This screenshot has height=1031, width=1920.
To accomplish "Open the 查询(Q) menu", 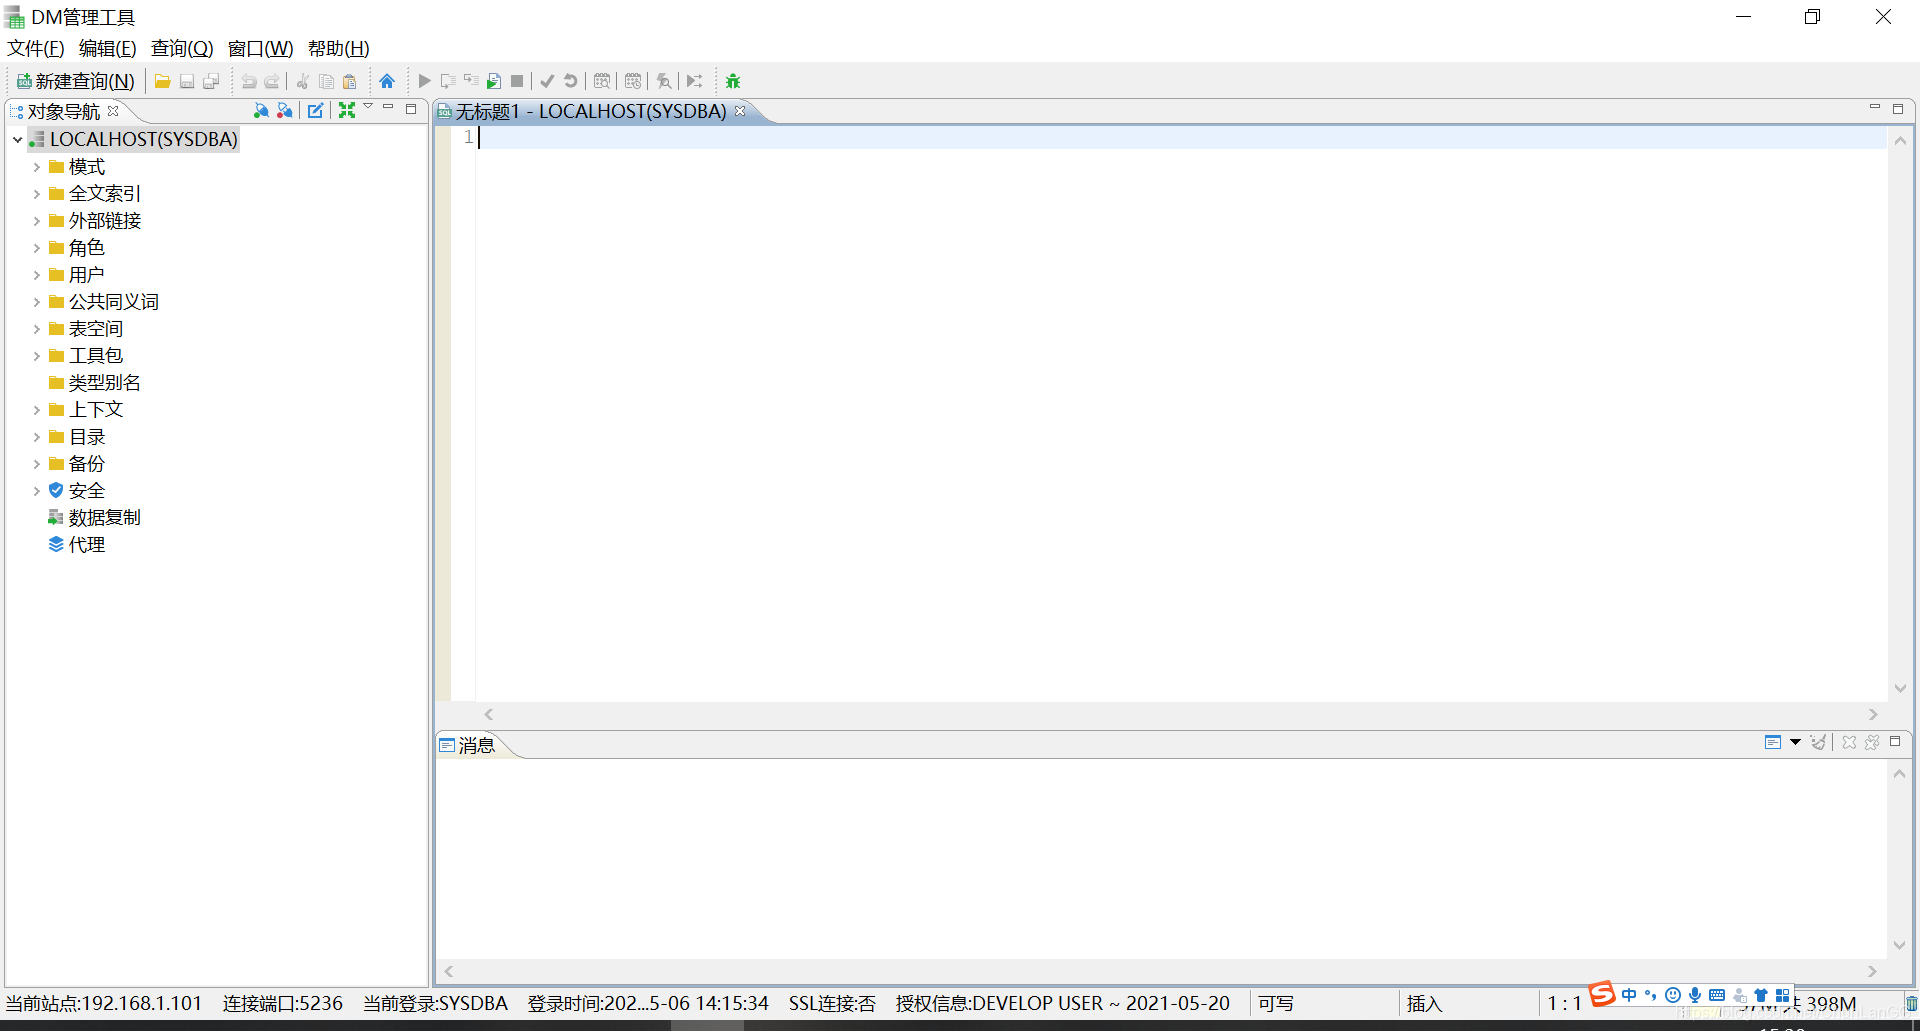I will [x=182, y=48].
